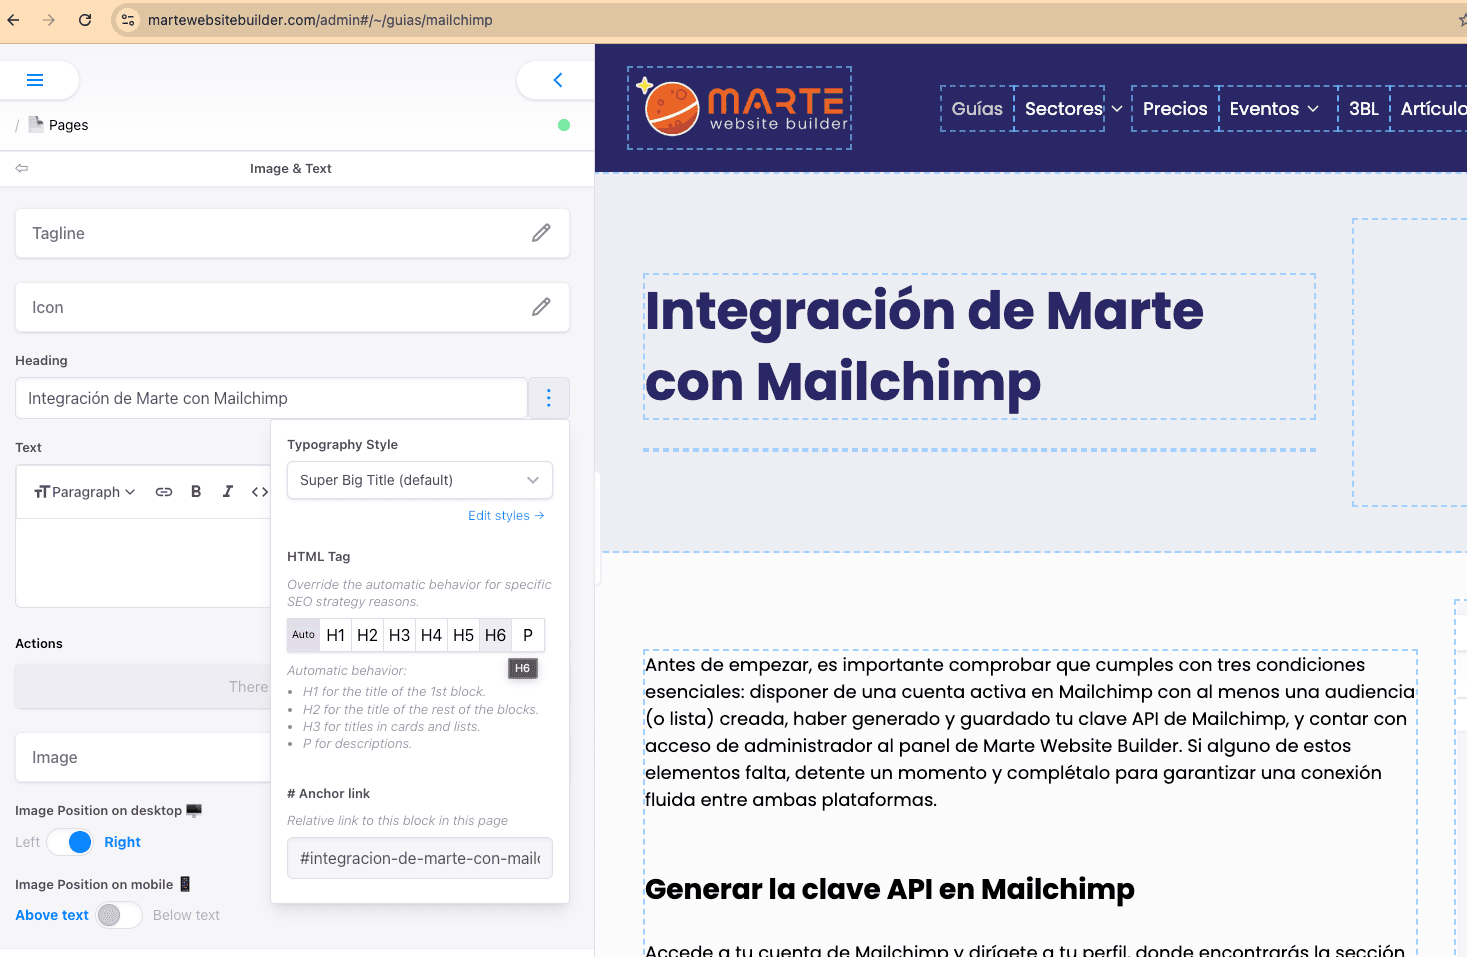Image resolution: width=1467 pixels, height=957 pixels.
Task: Select the H2 HTML tag option
Action: [367, 635]
